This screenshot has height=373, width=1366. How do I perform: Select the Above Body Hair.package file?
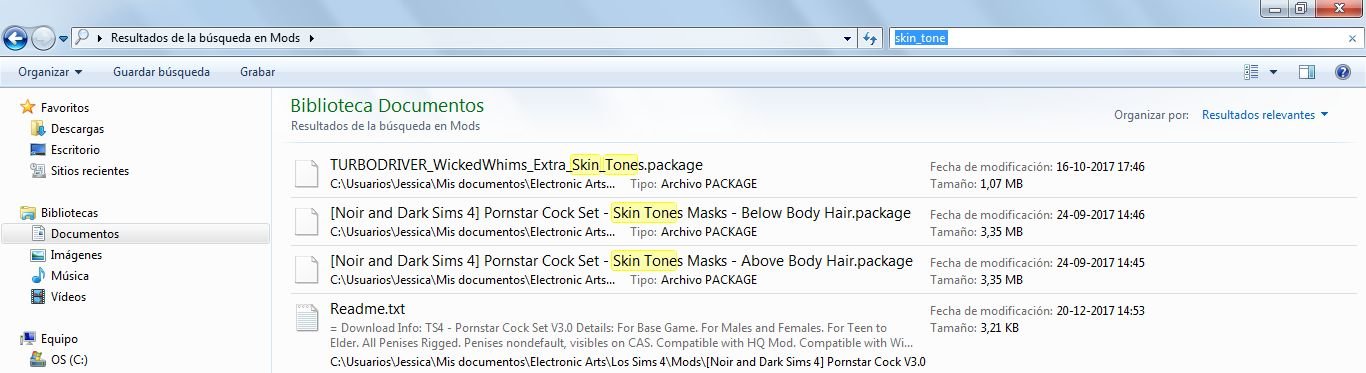621,260
